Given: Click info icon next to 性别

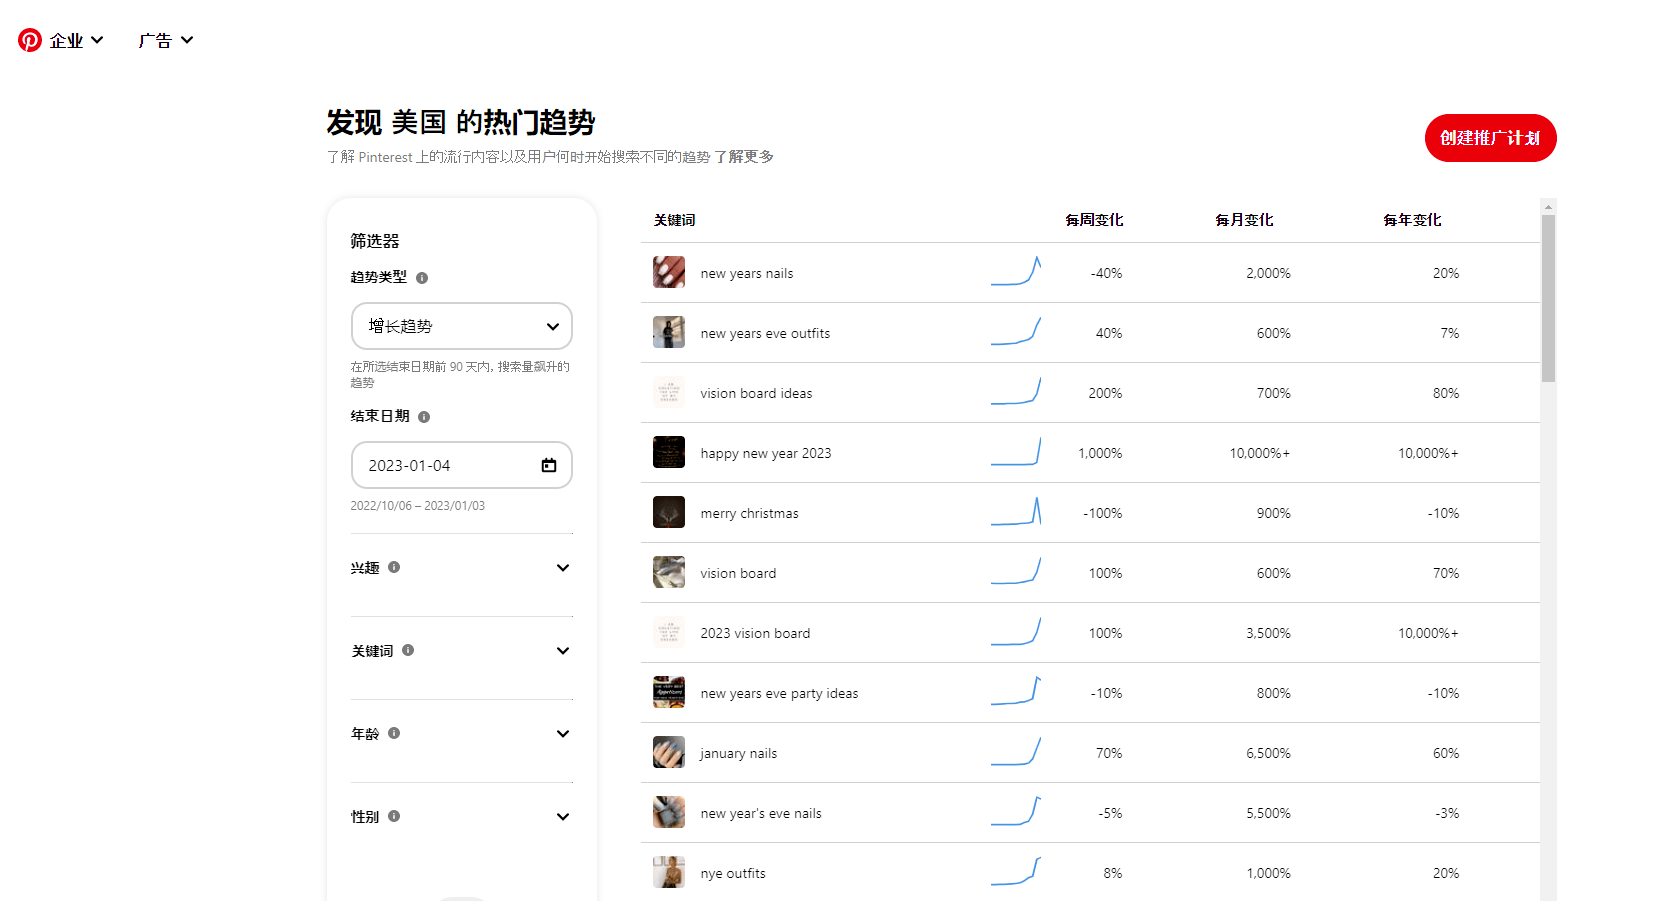Looking at the screenshot, I should [x=394, y=816].
